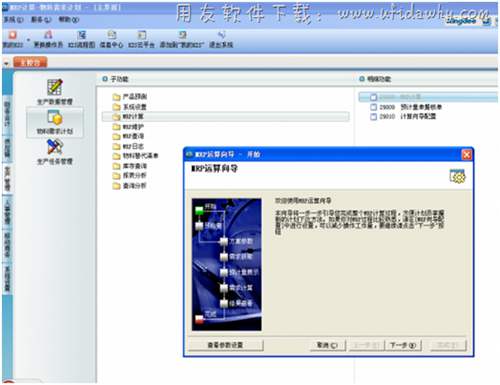Open the 报表分析 folder
The height and width of the screenshot is (385, 500).
pyautogui.click(x=130, y=175)
